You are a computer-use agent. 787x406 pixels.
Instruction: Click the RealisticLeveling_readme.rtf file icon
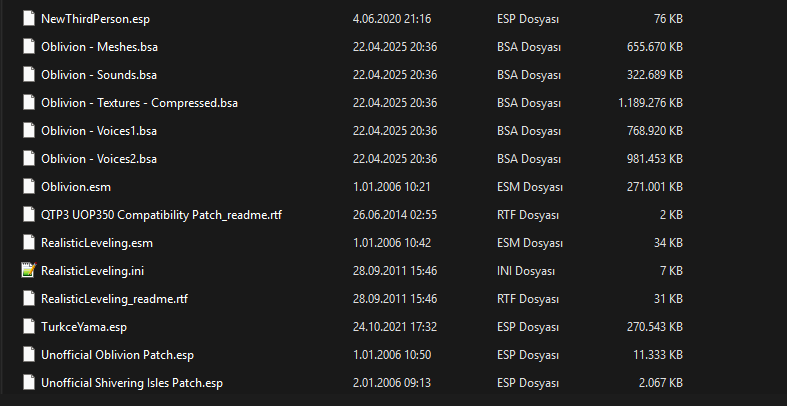[29, 299]
